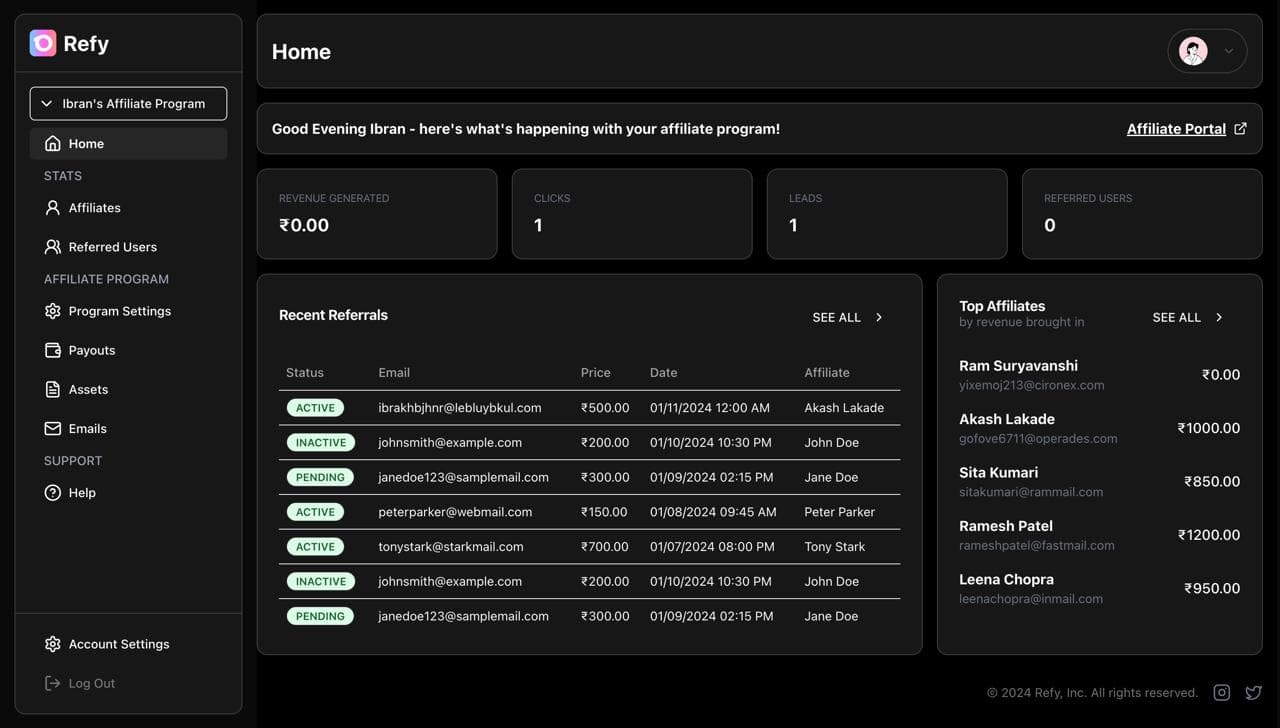Select the Ramesh Patel affiliate entry
1280x728 pixels.
pos(1098,535)
